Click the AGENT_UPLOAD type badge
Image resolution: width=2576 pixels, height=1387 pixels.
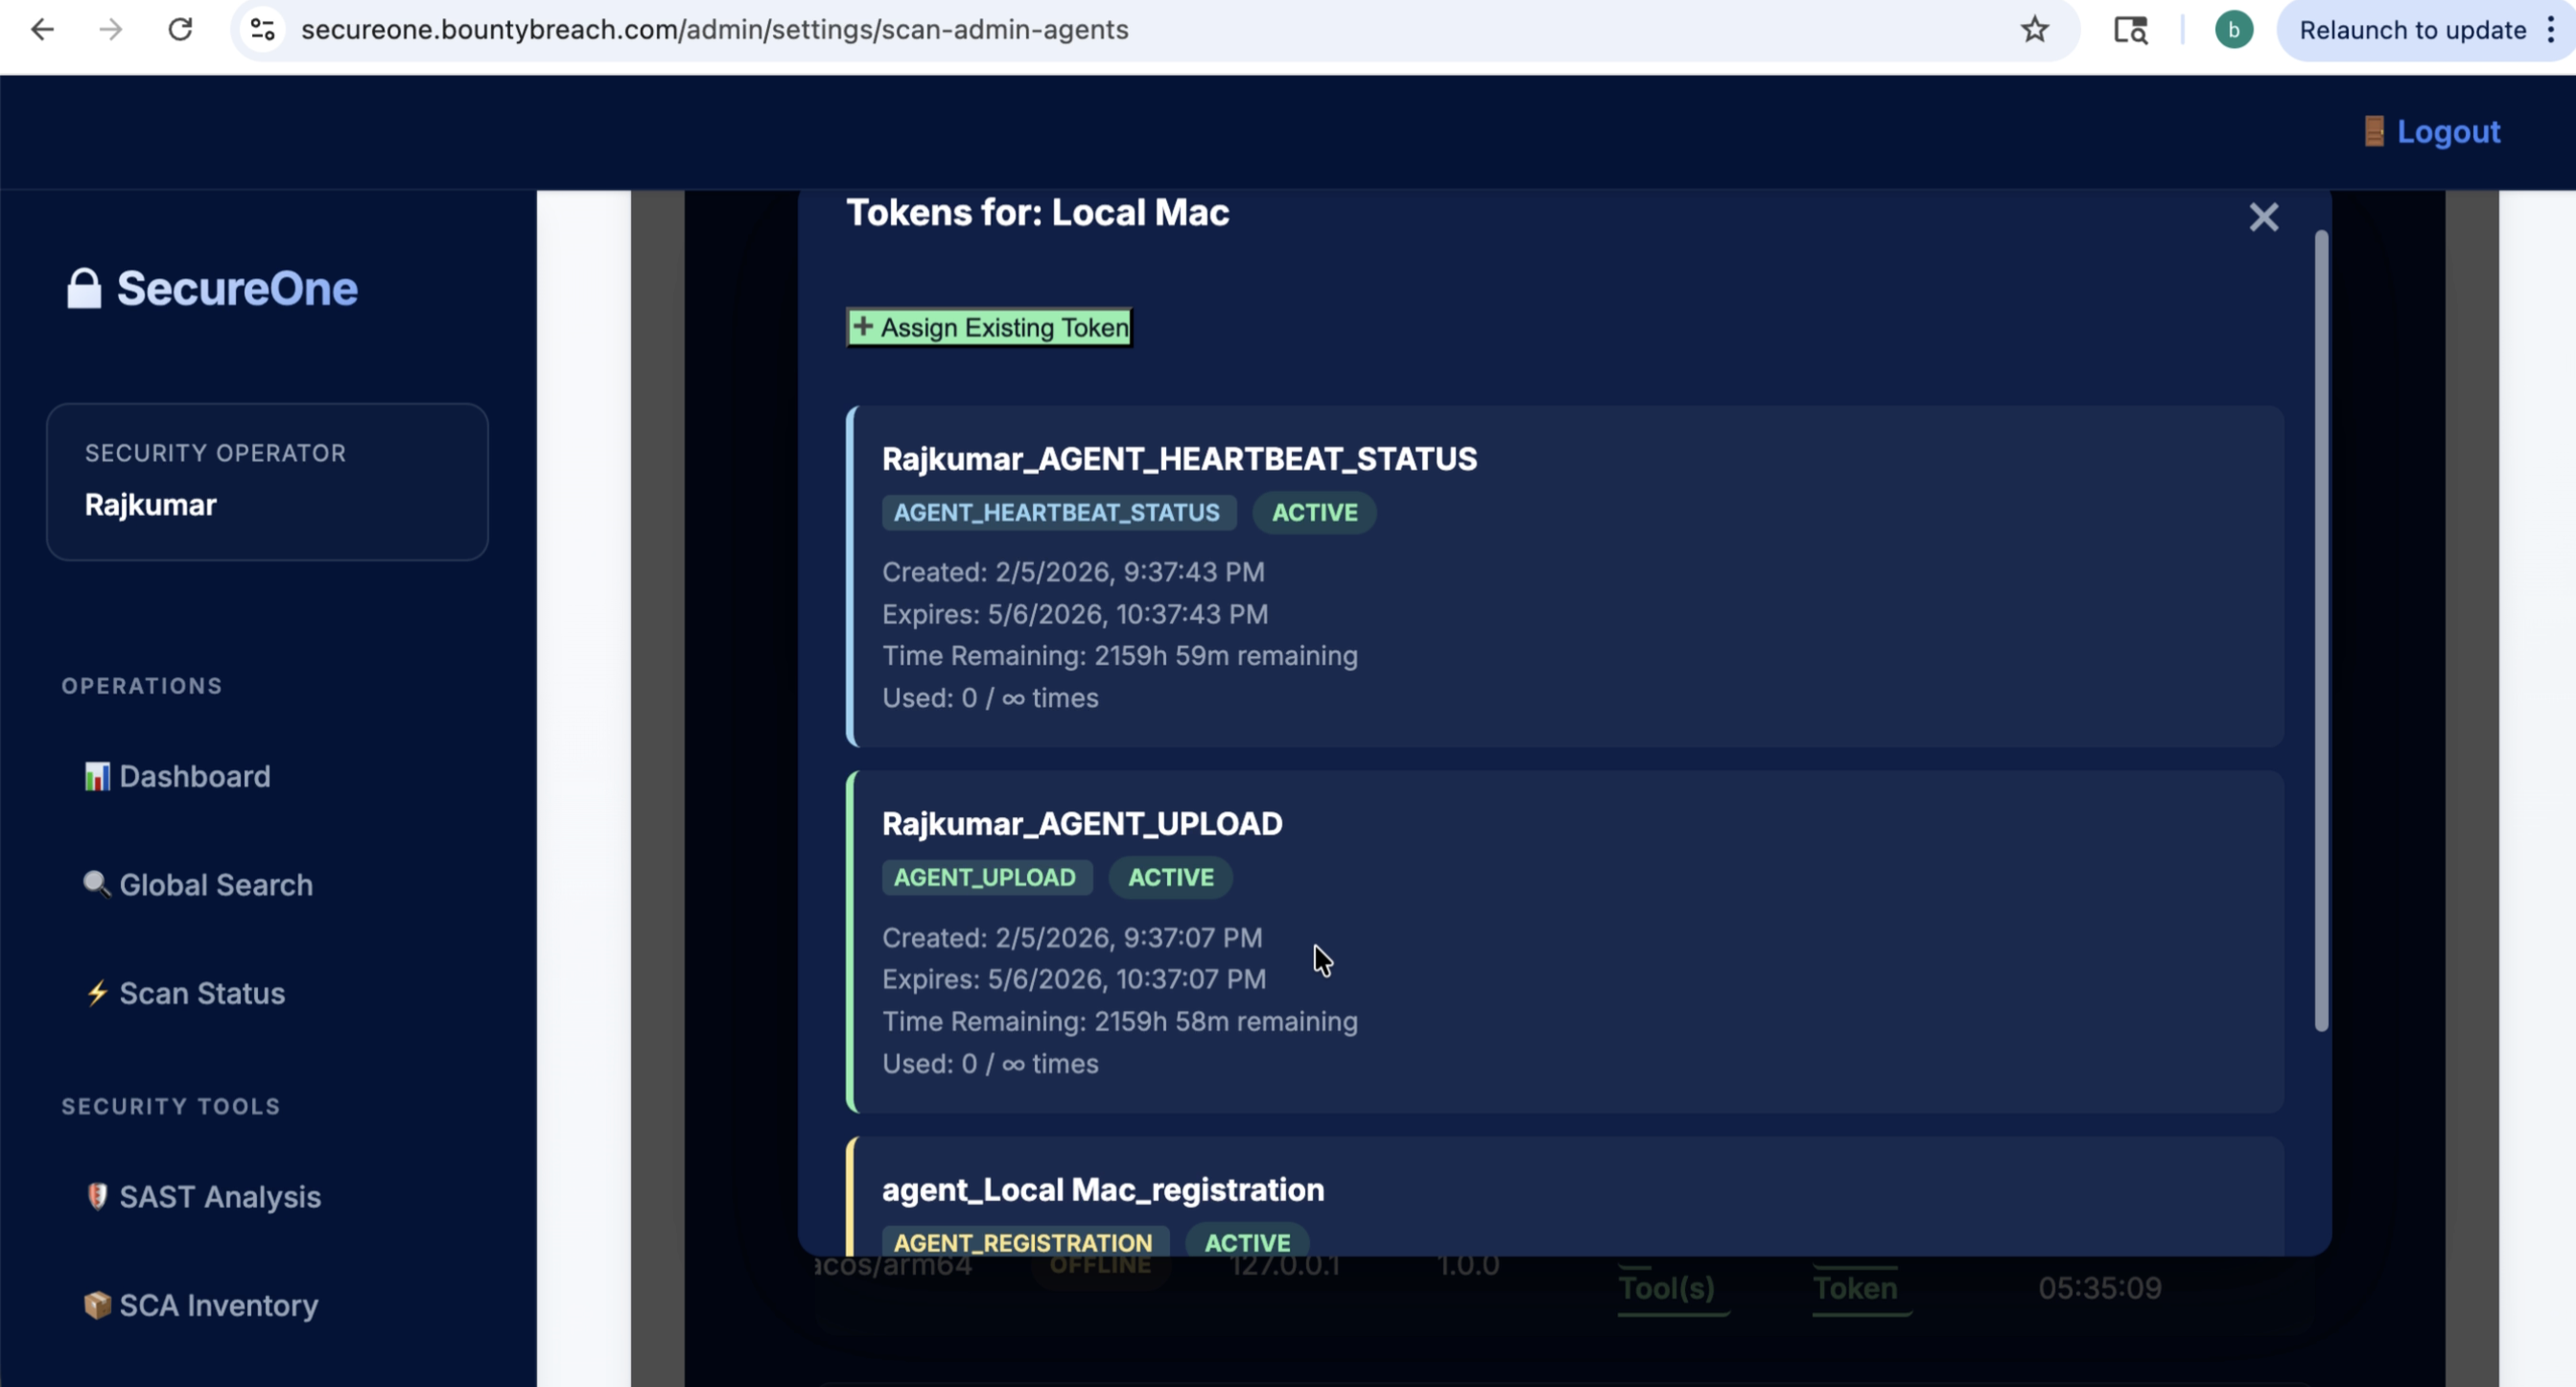click(986, 878)
